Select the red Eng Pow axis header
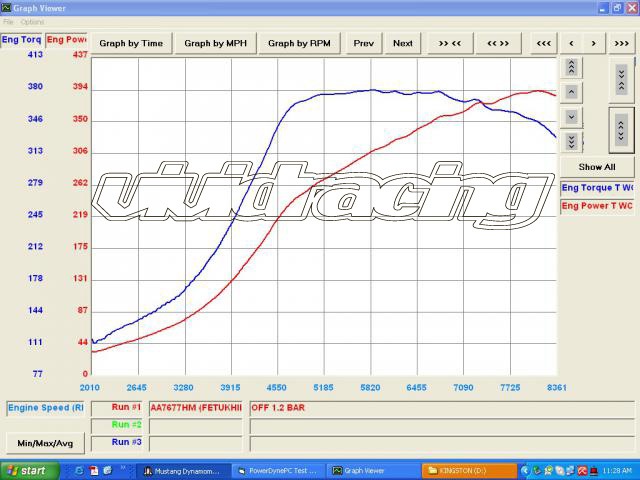640x480 pixels. tap(66, 40)
